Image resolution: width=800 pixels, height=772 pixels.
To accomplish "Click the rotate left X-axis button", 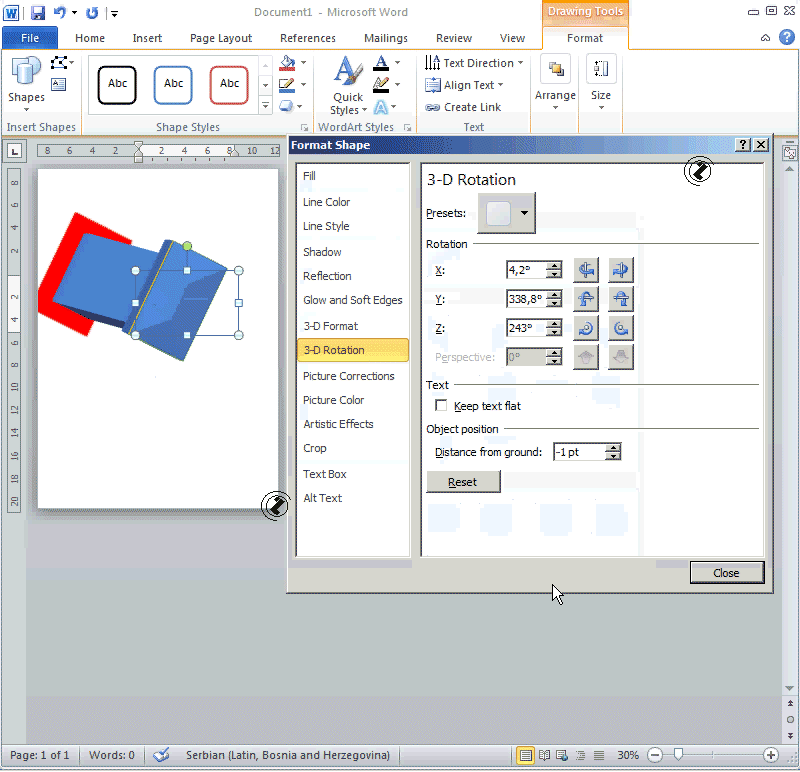I will point(586,270).
